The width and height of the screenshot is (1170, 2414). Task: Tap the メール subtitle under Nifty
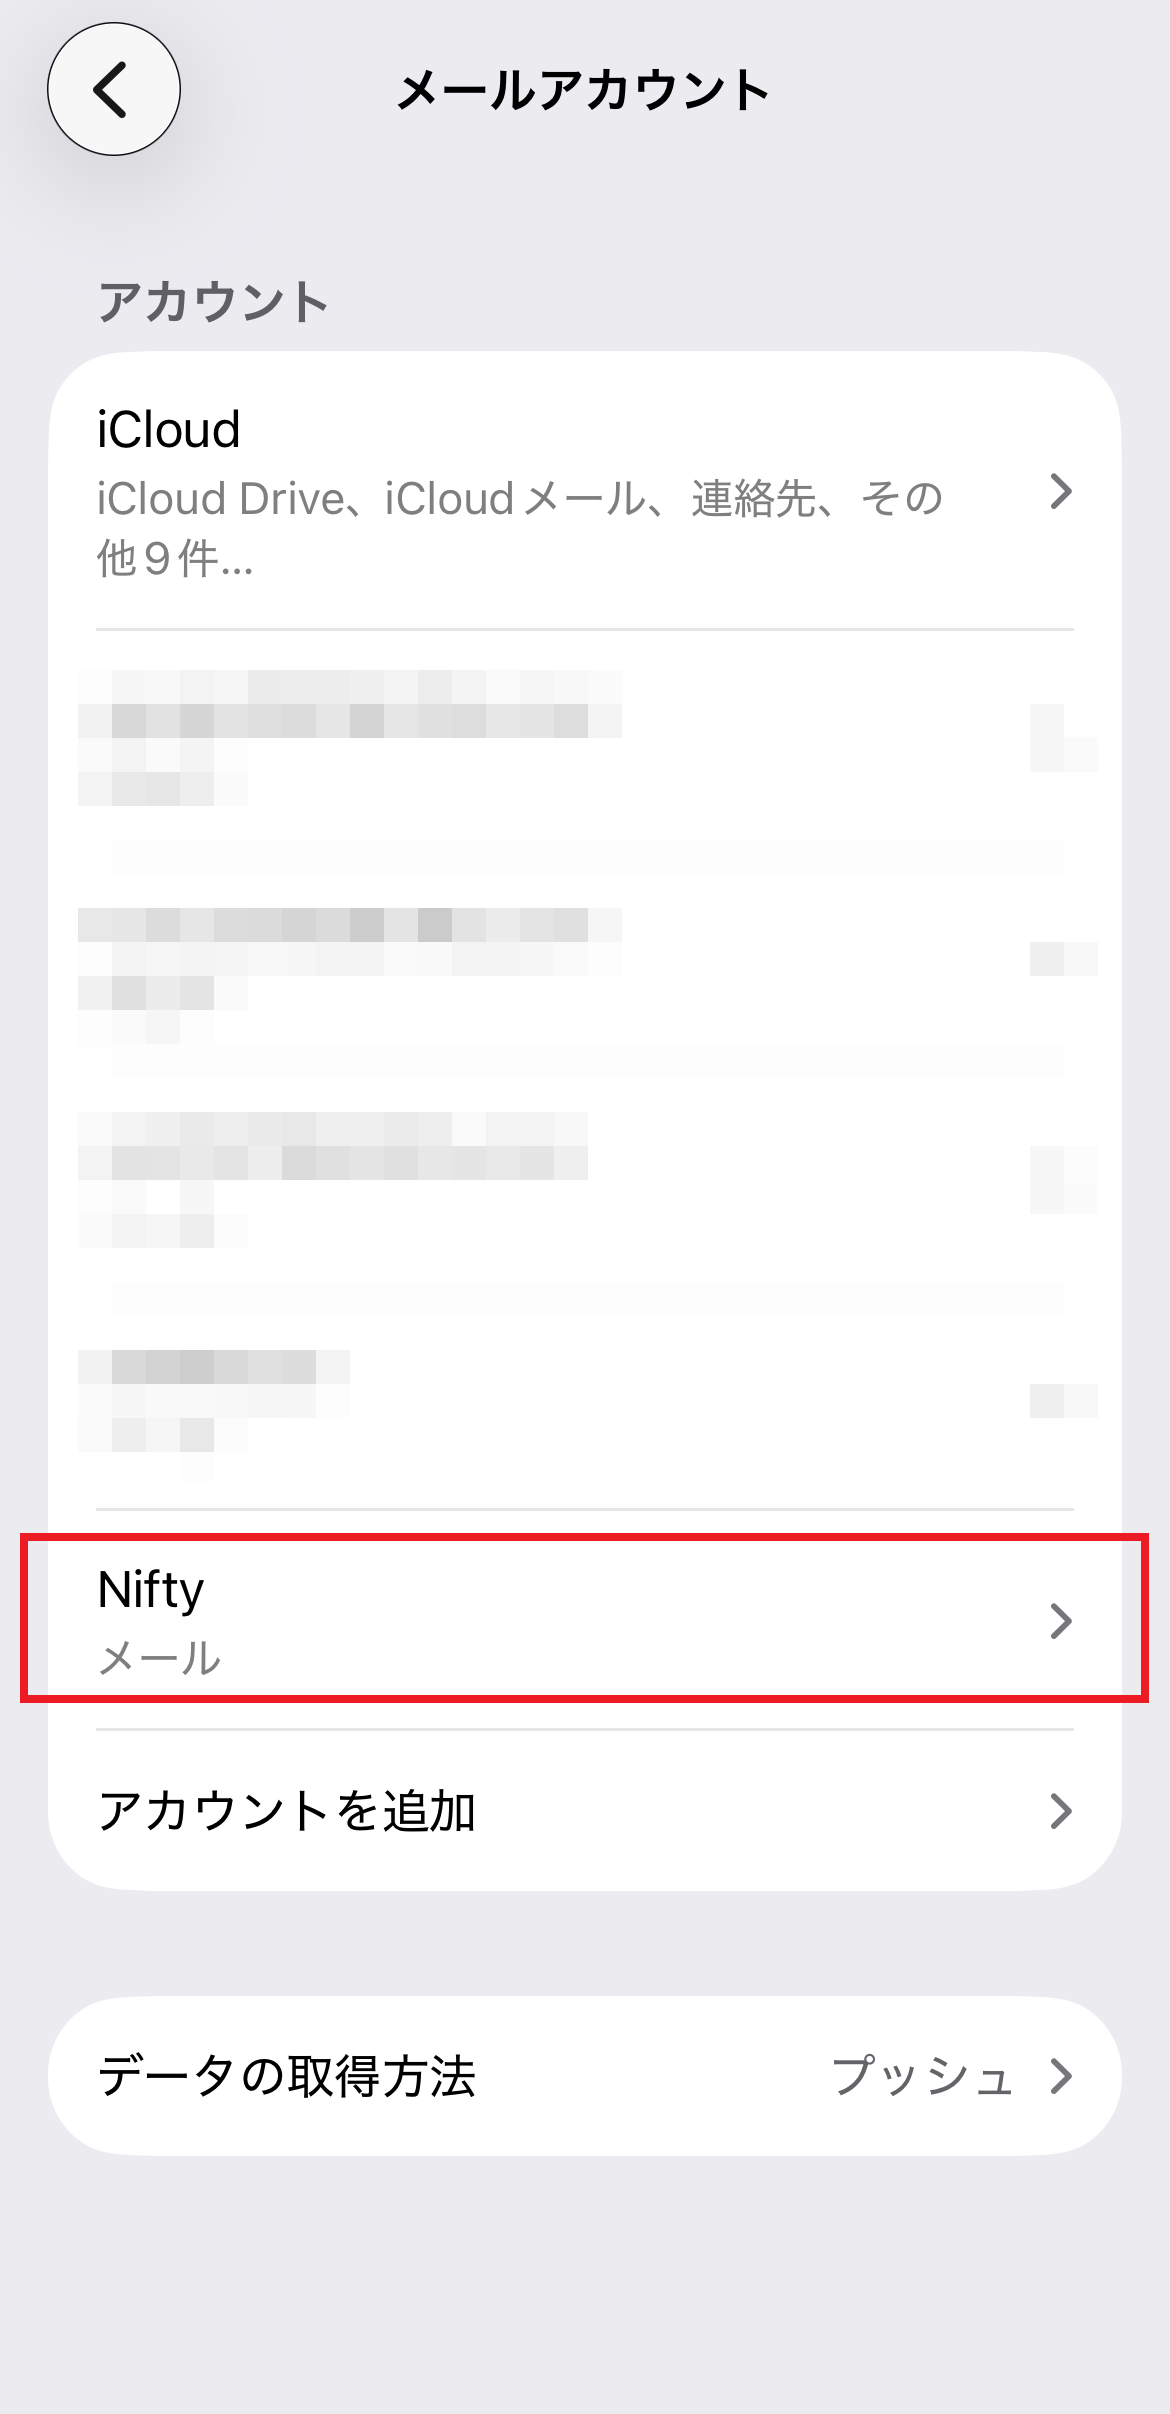tap(159, 1657)
